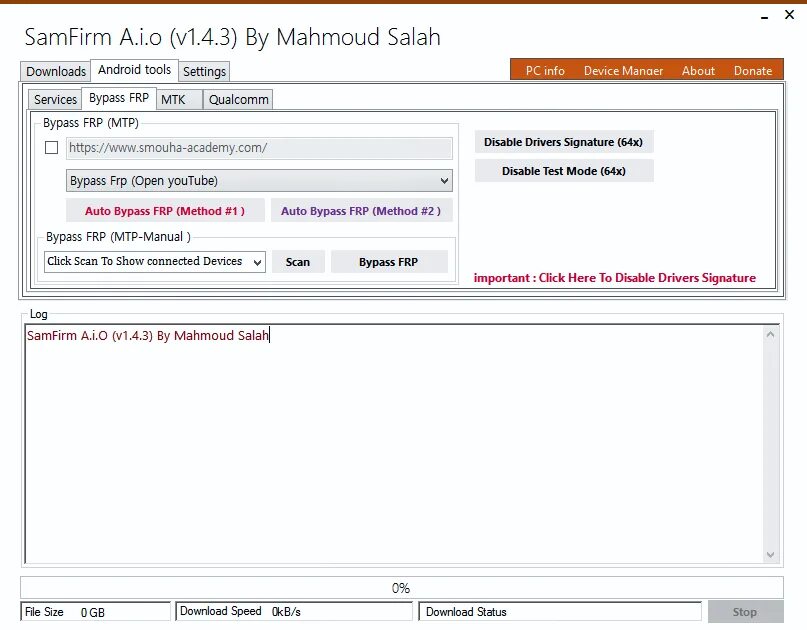
Task: Click inside the Log text area
Action: [394, 444]
